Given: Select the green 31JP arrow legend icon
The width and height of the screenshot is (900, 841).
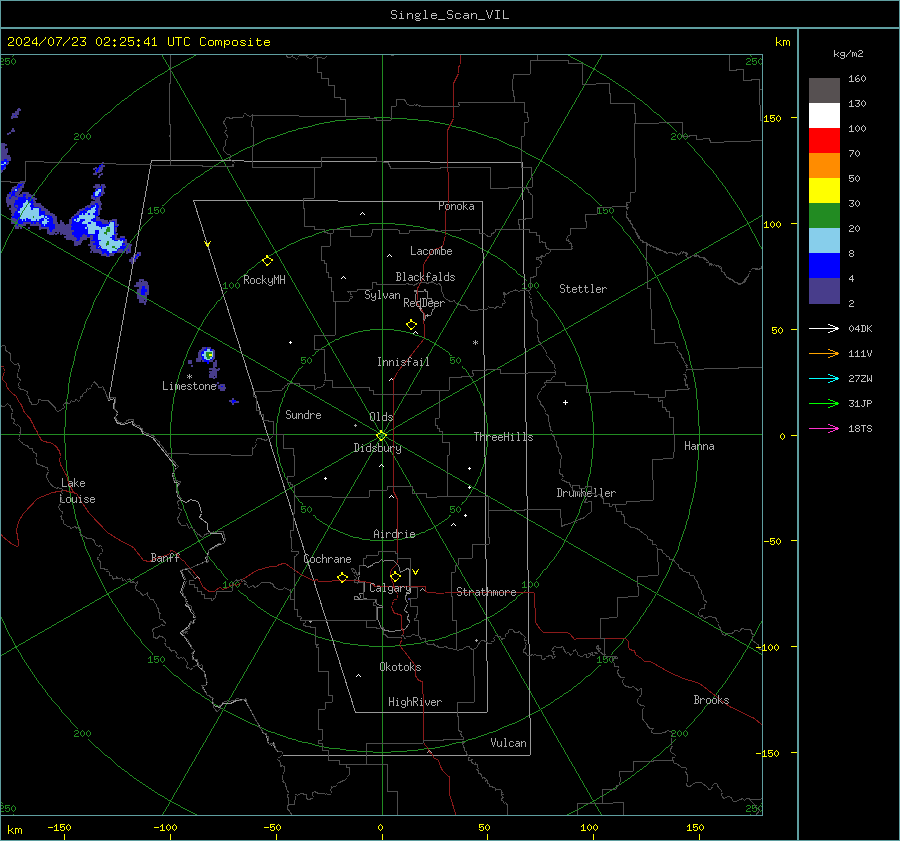Looking at the screenshot, I should [824, 404].
